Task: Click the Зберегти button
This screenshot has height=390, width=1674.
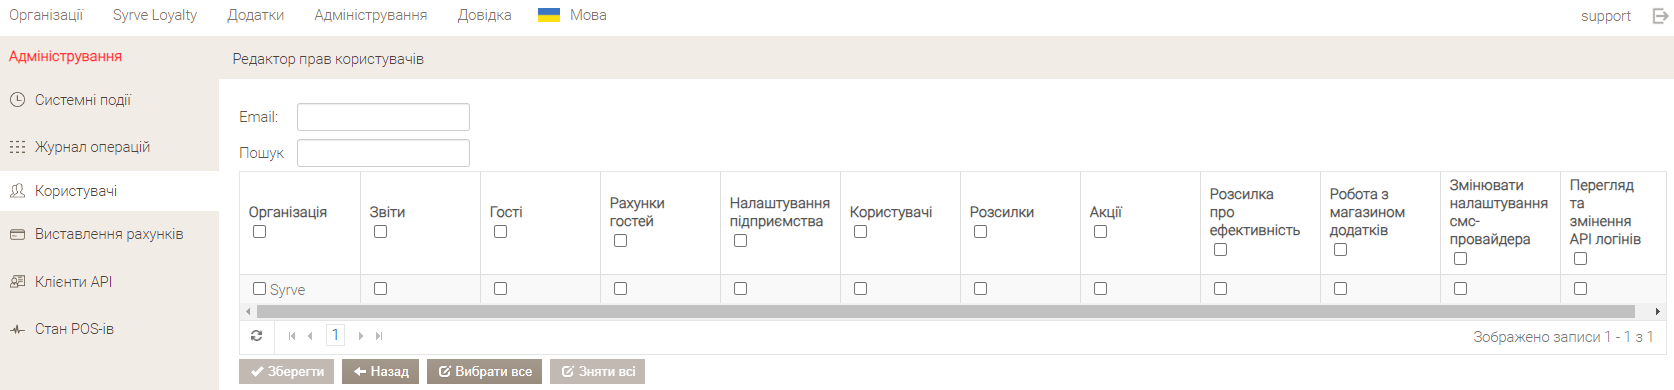Action: click(x=286, y=371)
